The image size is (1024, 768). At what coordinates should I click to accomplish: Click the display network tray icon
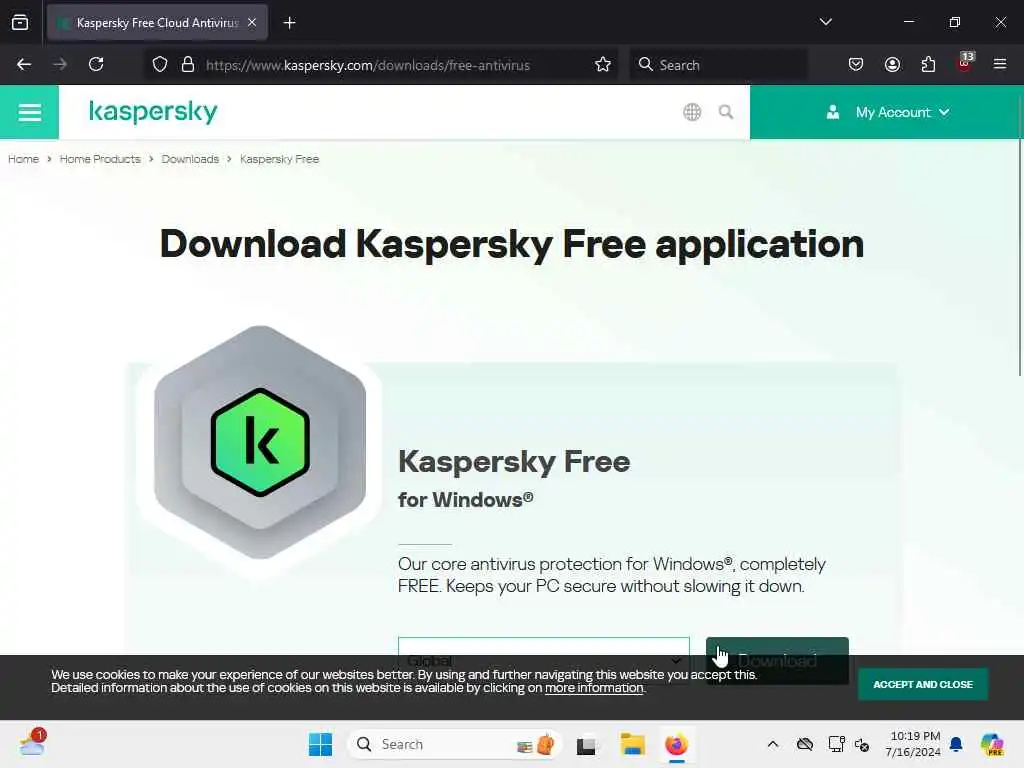(836, 744)
